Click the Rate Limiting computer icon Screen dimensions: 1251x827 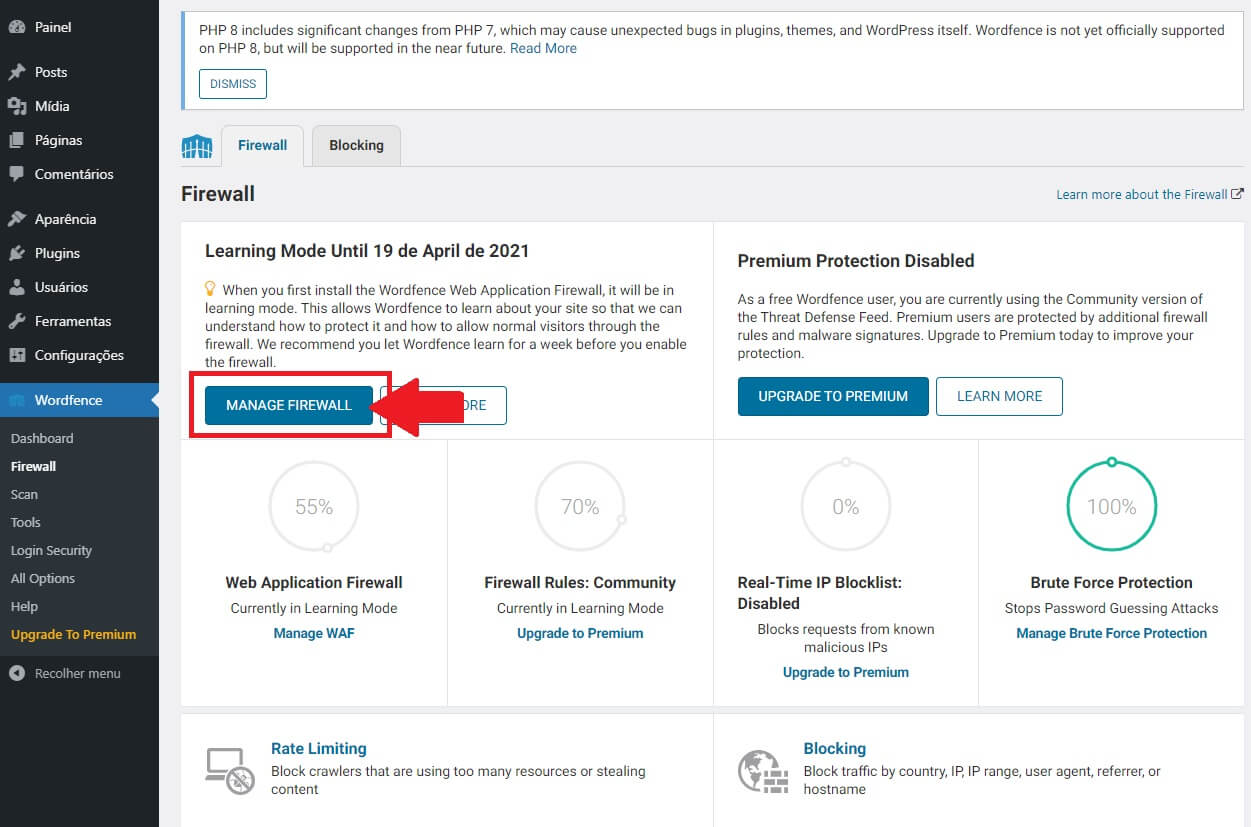(230, 770)
